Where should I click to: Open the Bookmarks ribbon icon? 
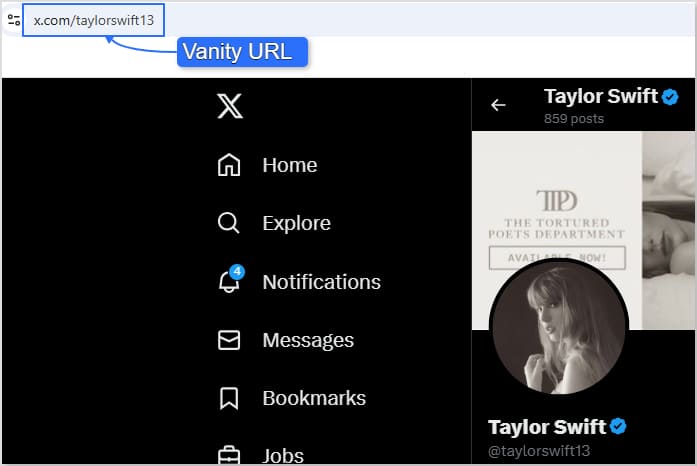tap(229, 398)
